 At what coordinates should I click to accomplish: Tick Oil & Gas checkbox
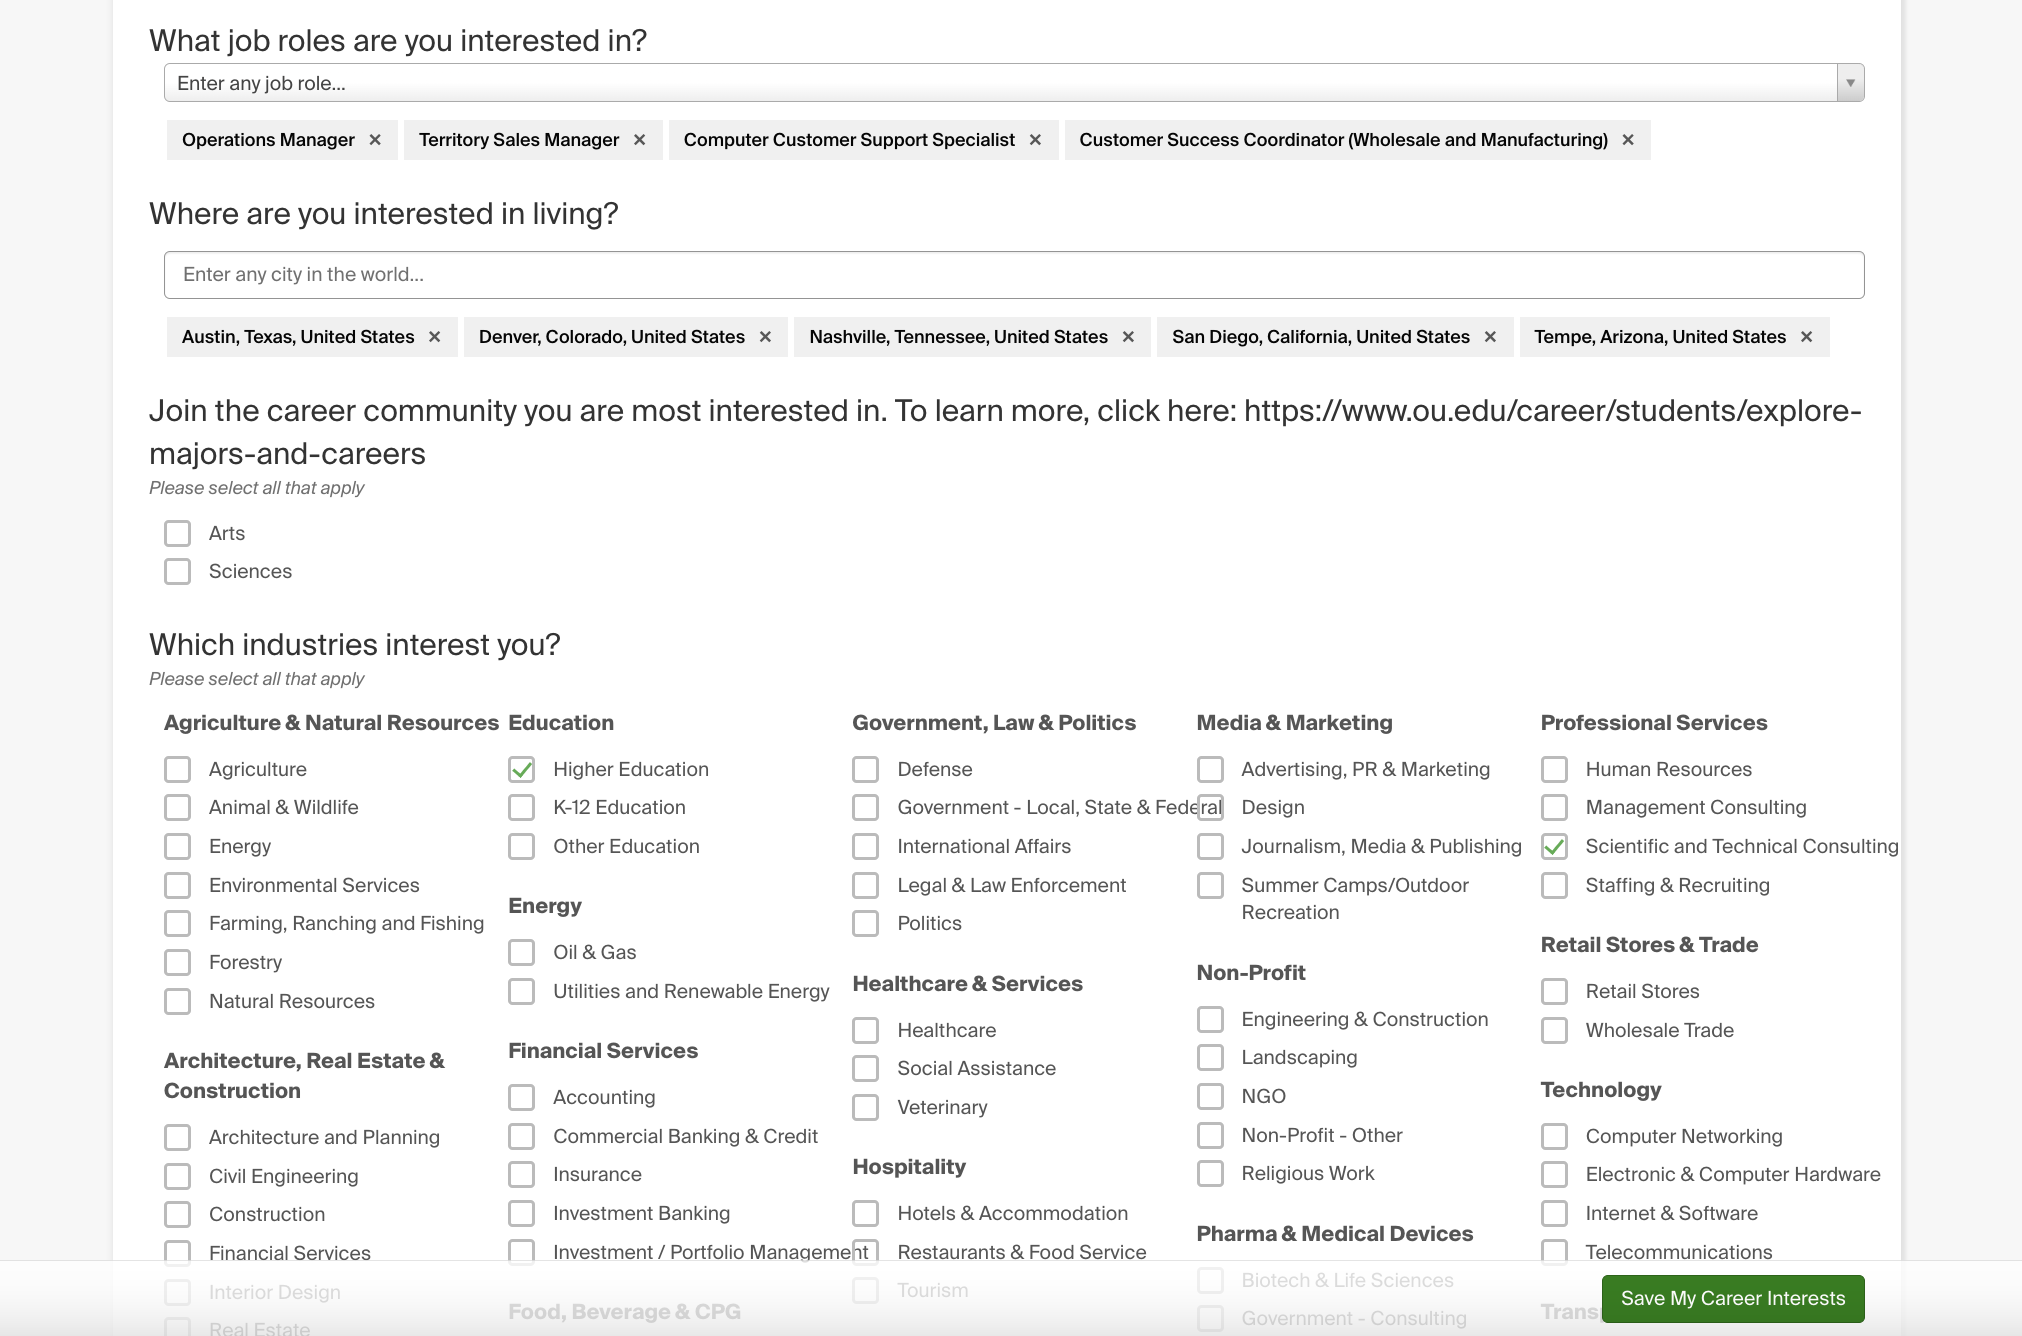click(x=522, y=952)
